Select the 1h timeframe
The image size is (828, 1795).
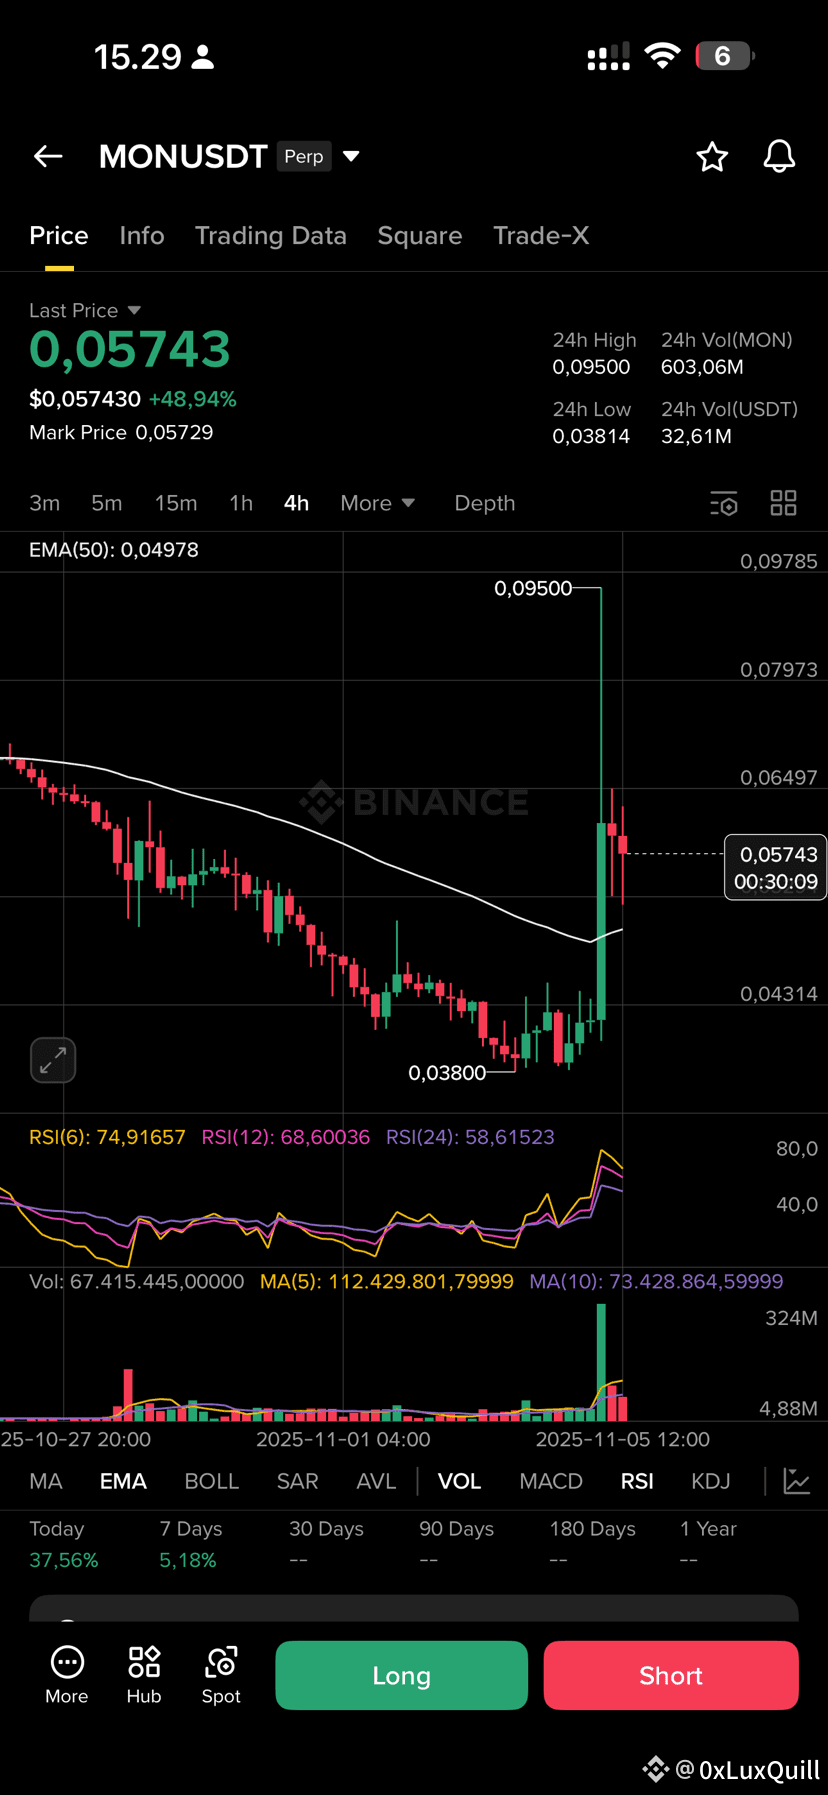coord(241,503)
